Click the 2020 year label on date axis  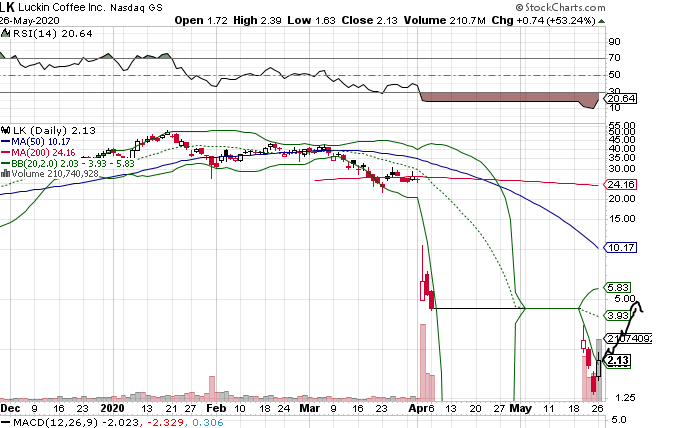113,408
